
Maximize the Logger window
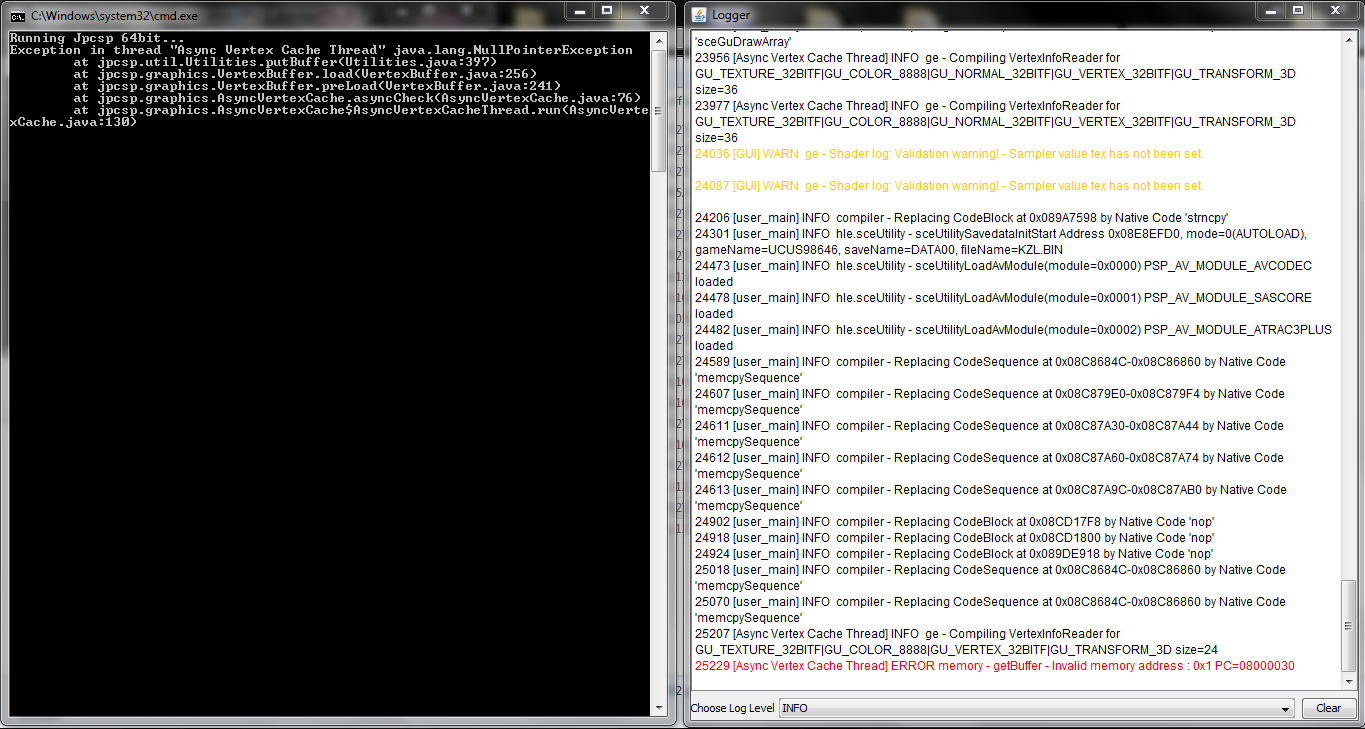click(1297, 10)
